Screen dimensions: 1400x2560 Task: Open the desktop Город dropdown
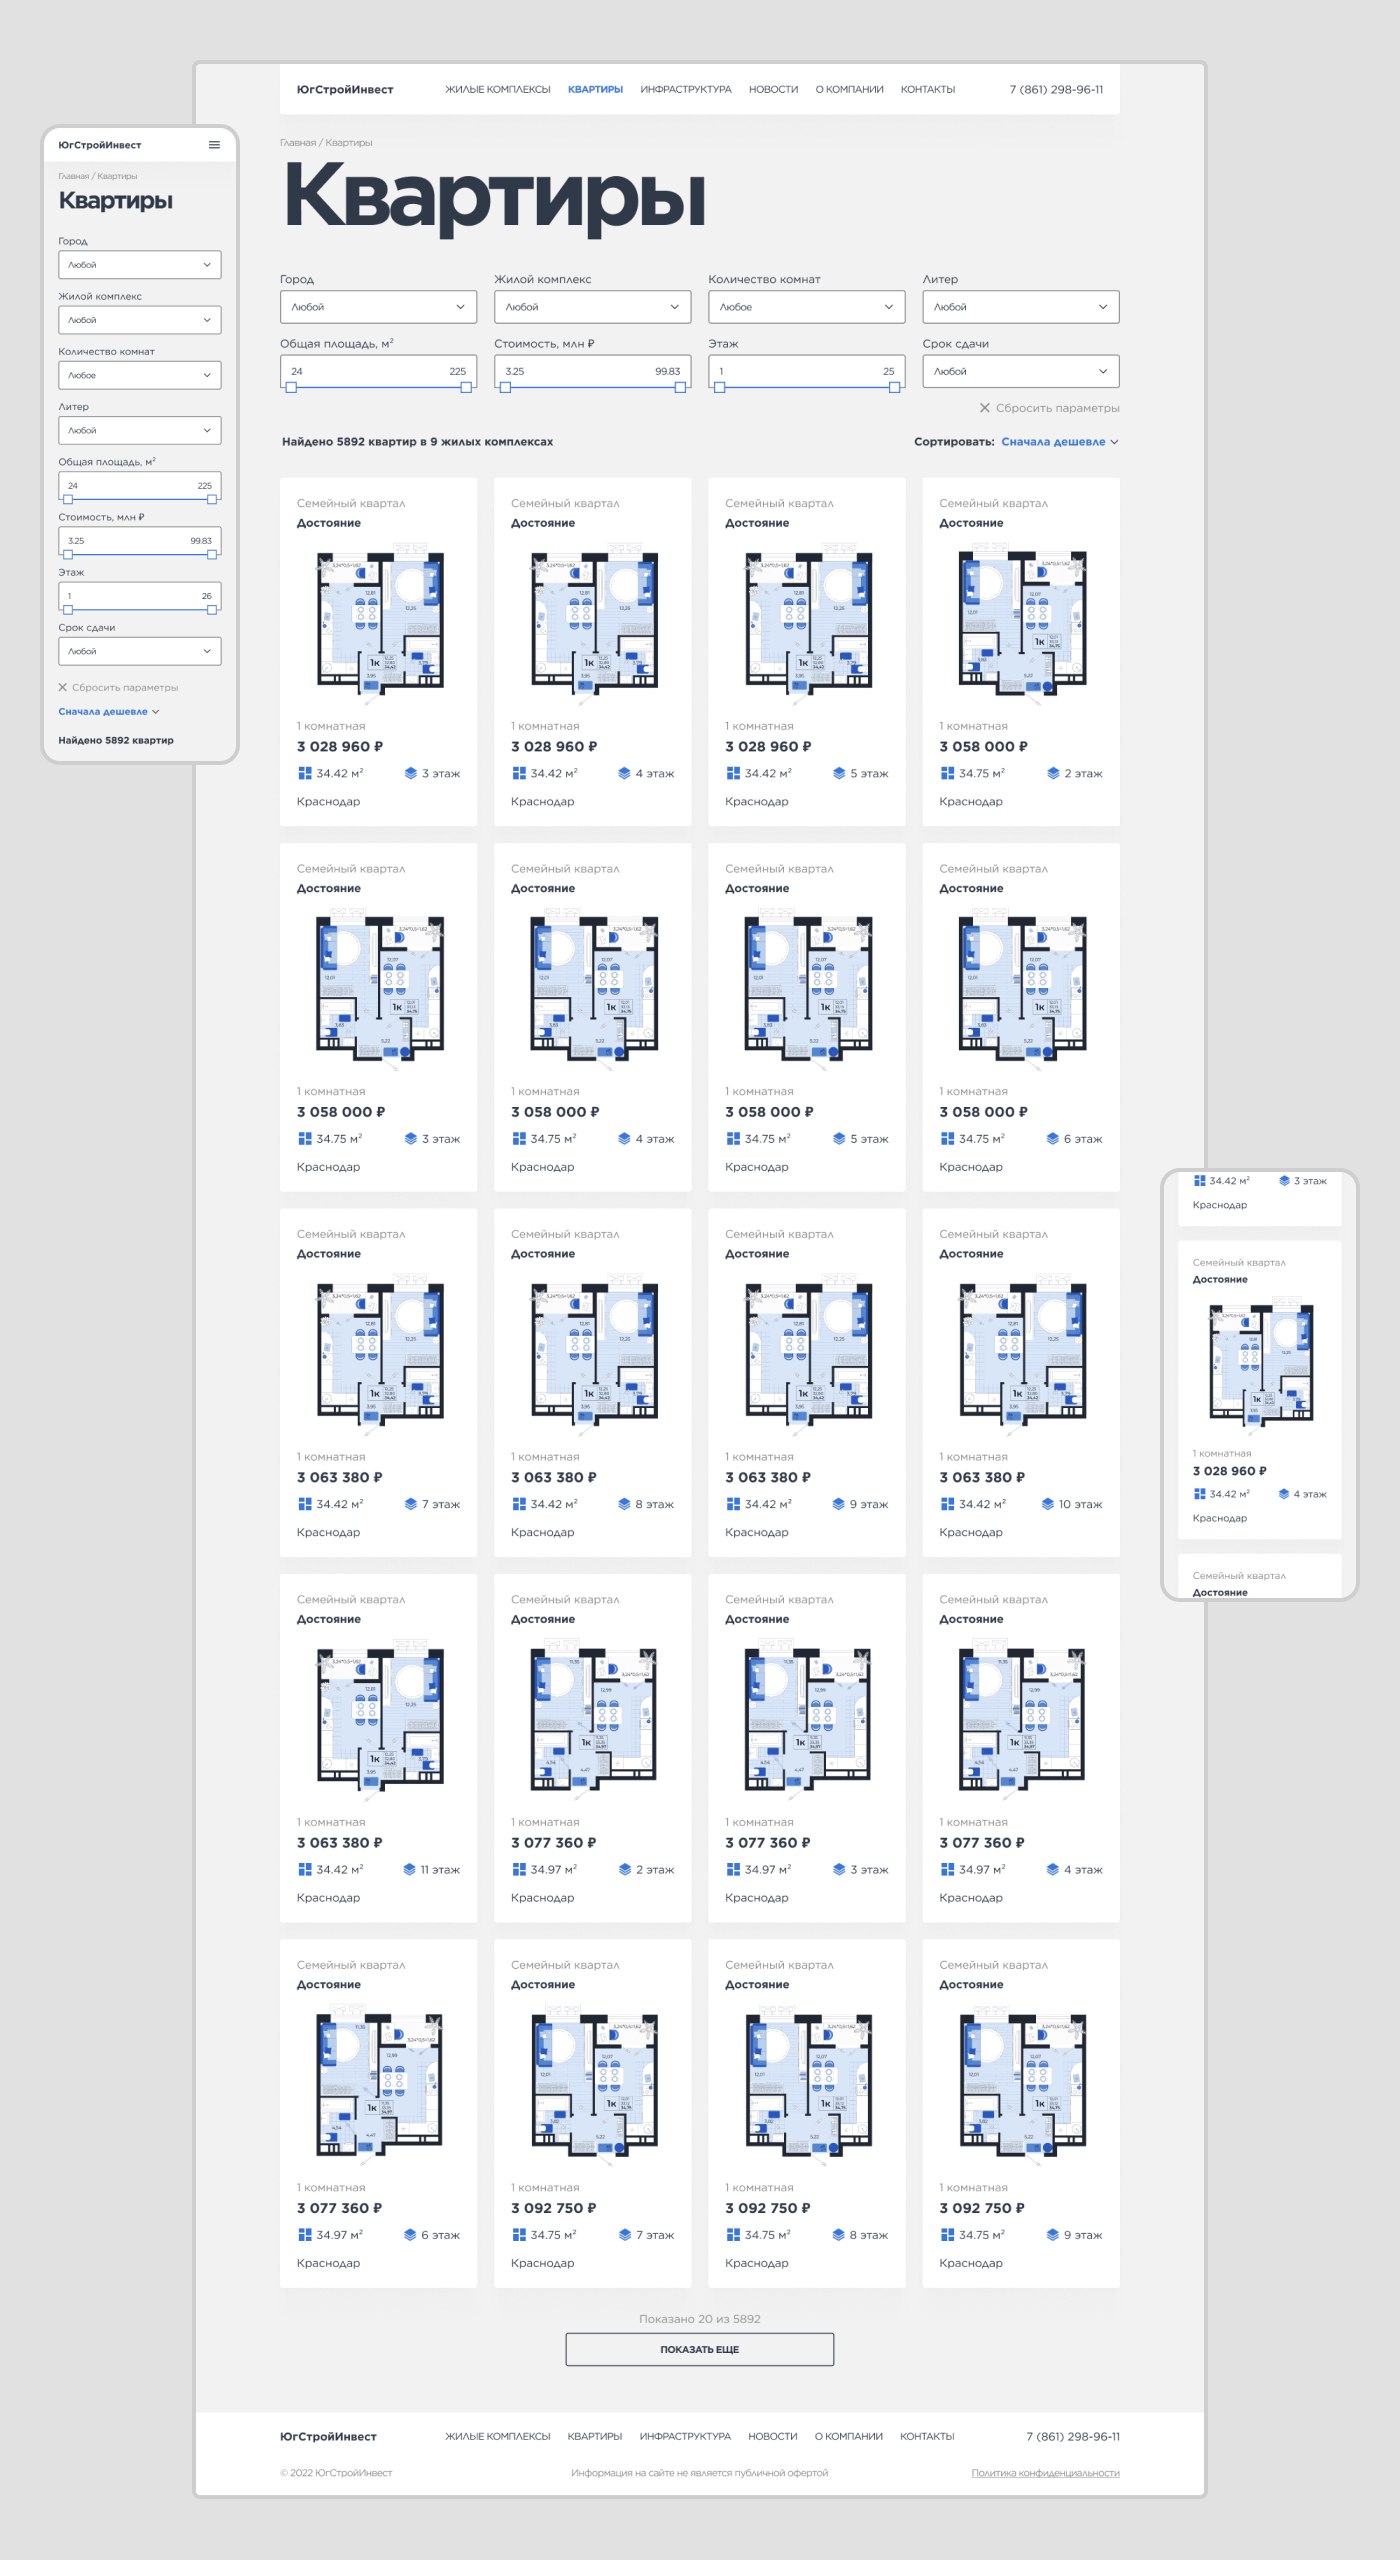pos(378,307)
